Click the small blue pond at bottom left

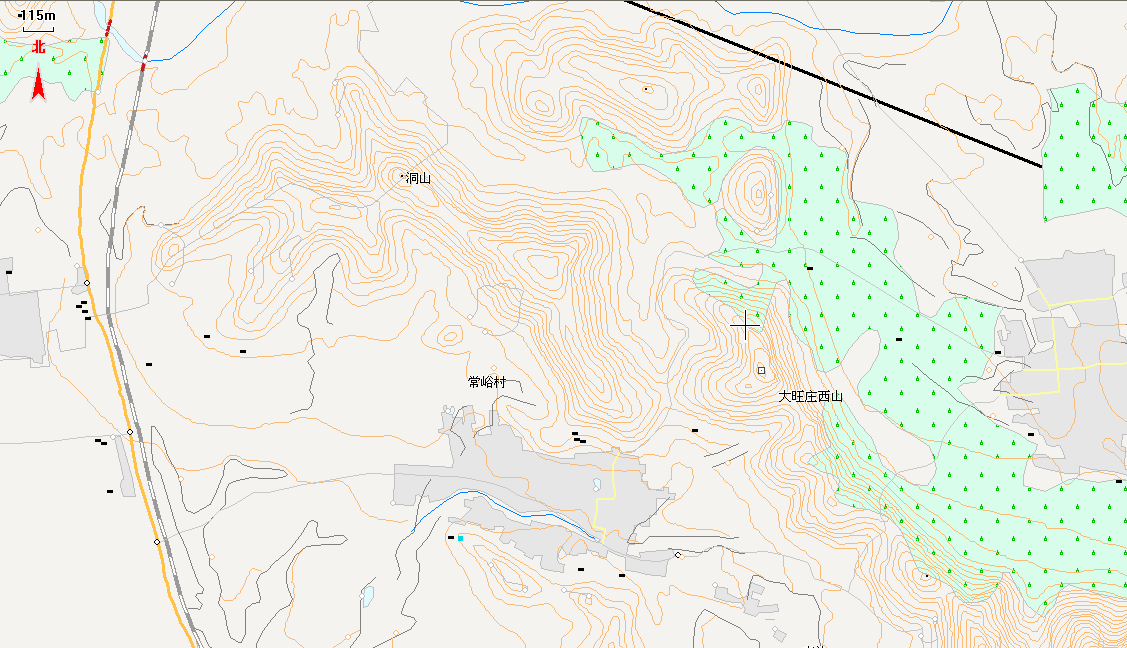(x=368, y=596)
